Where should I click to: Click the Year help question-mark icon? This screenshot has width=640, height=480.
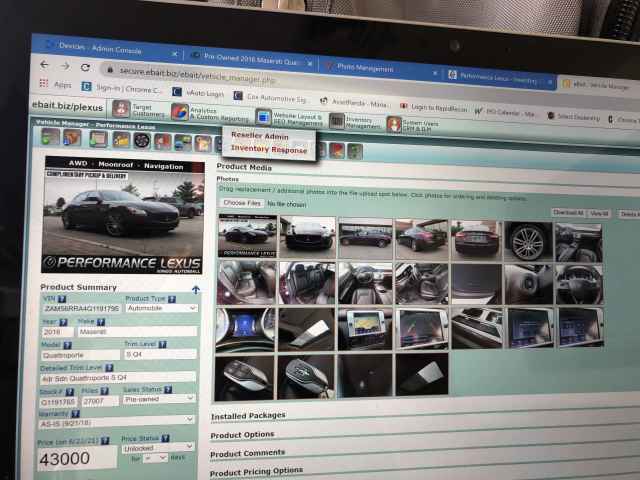coord(63,322)
